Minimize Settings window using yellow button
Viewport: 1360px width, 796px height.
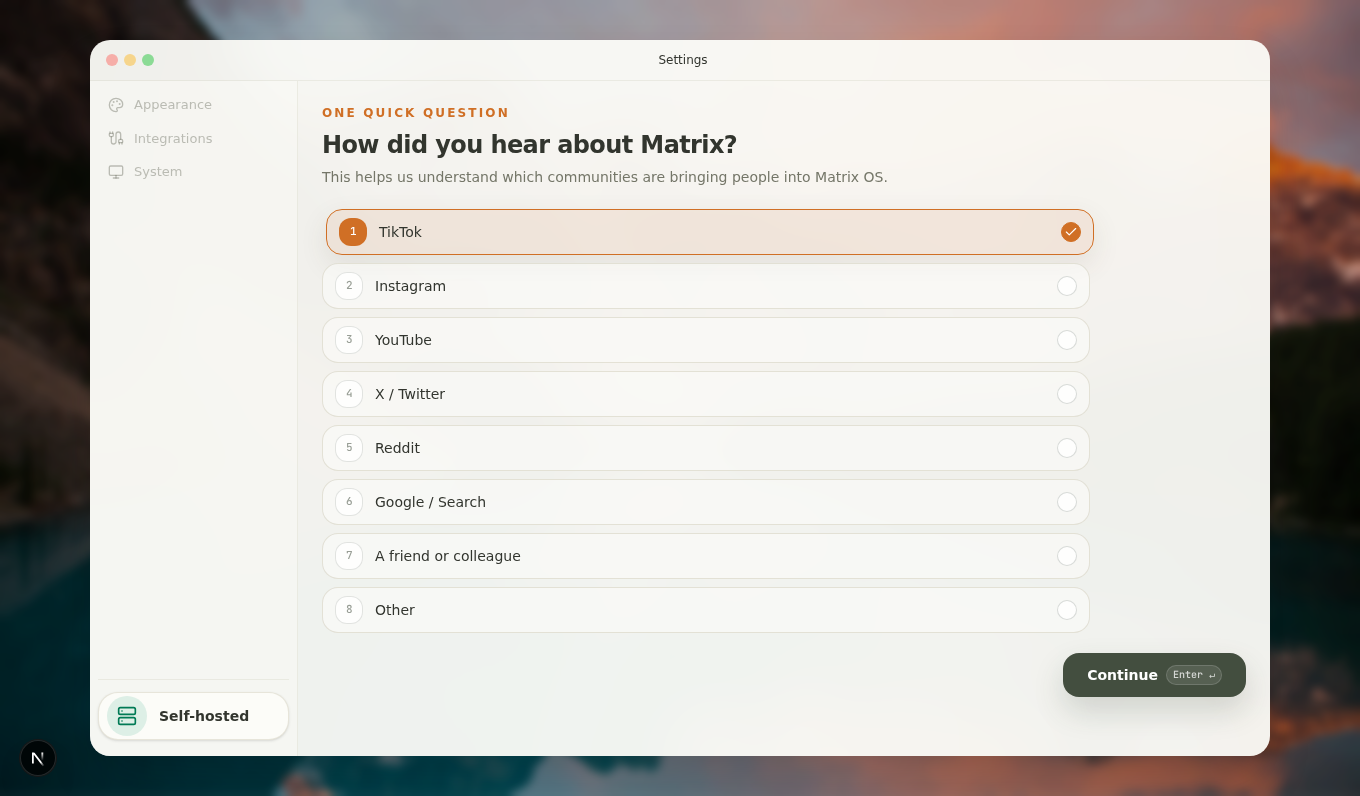tap(130, 60)
